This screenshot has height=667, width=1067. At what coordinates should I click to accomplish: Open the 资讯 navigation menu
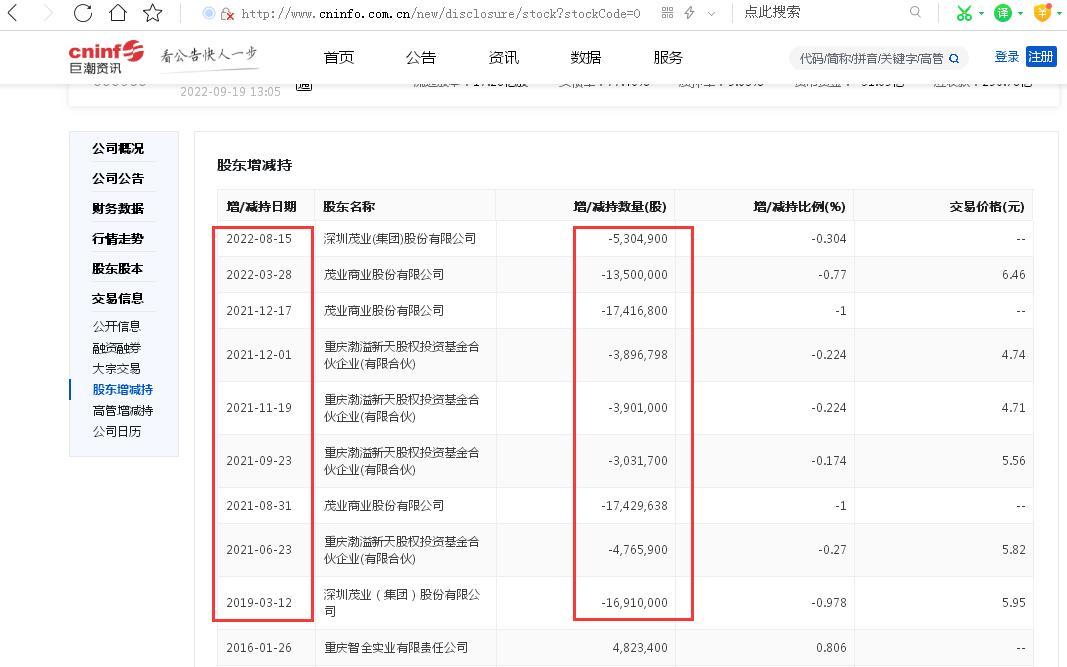click(504, 58)
